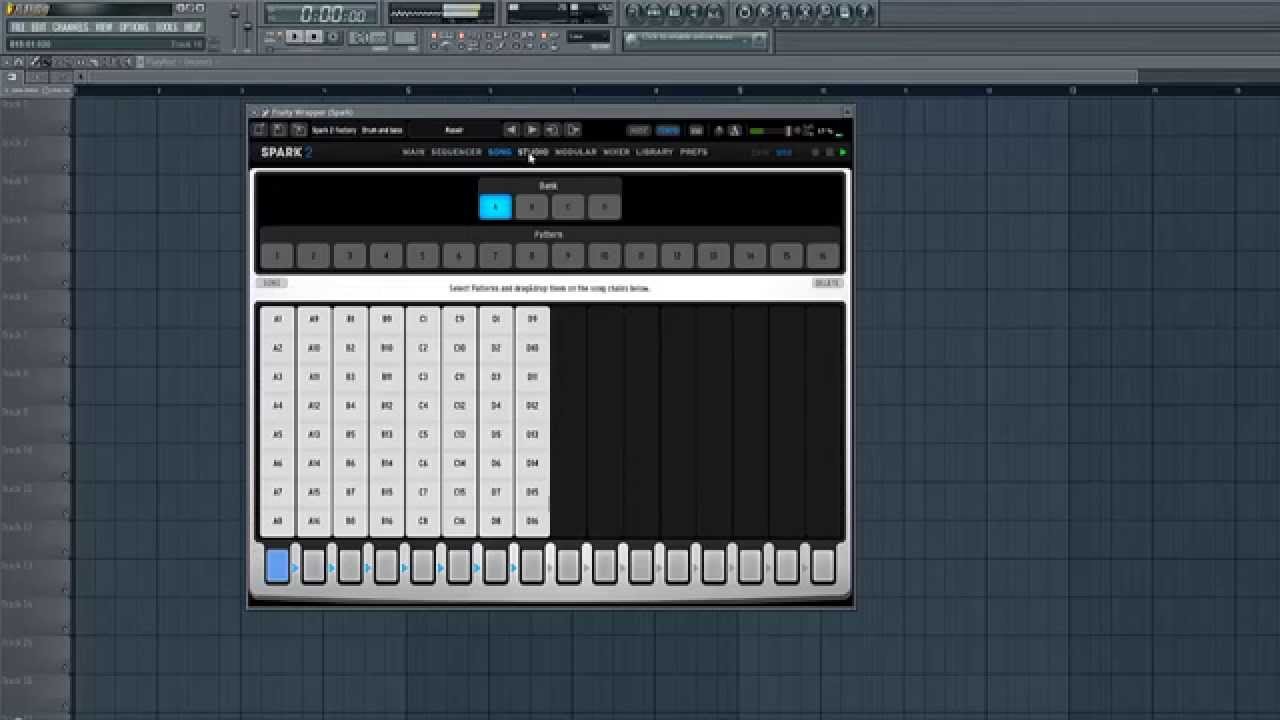Open the PREFS tab

[693, 152]
